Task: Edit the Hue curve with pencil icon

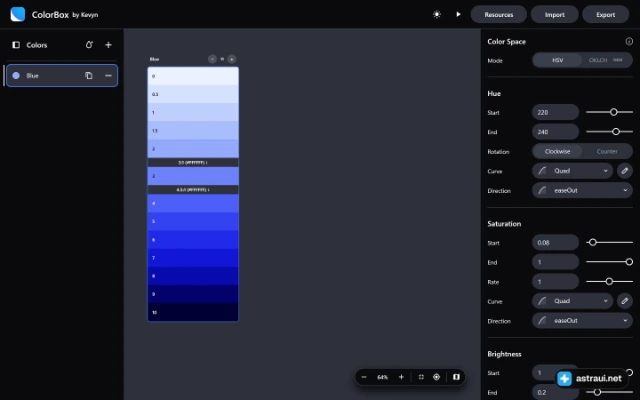Action: tap(624, 171)
